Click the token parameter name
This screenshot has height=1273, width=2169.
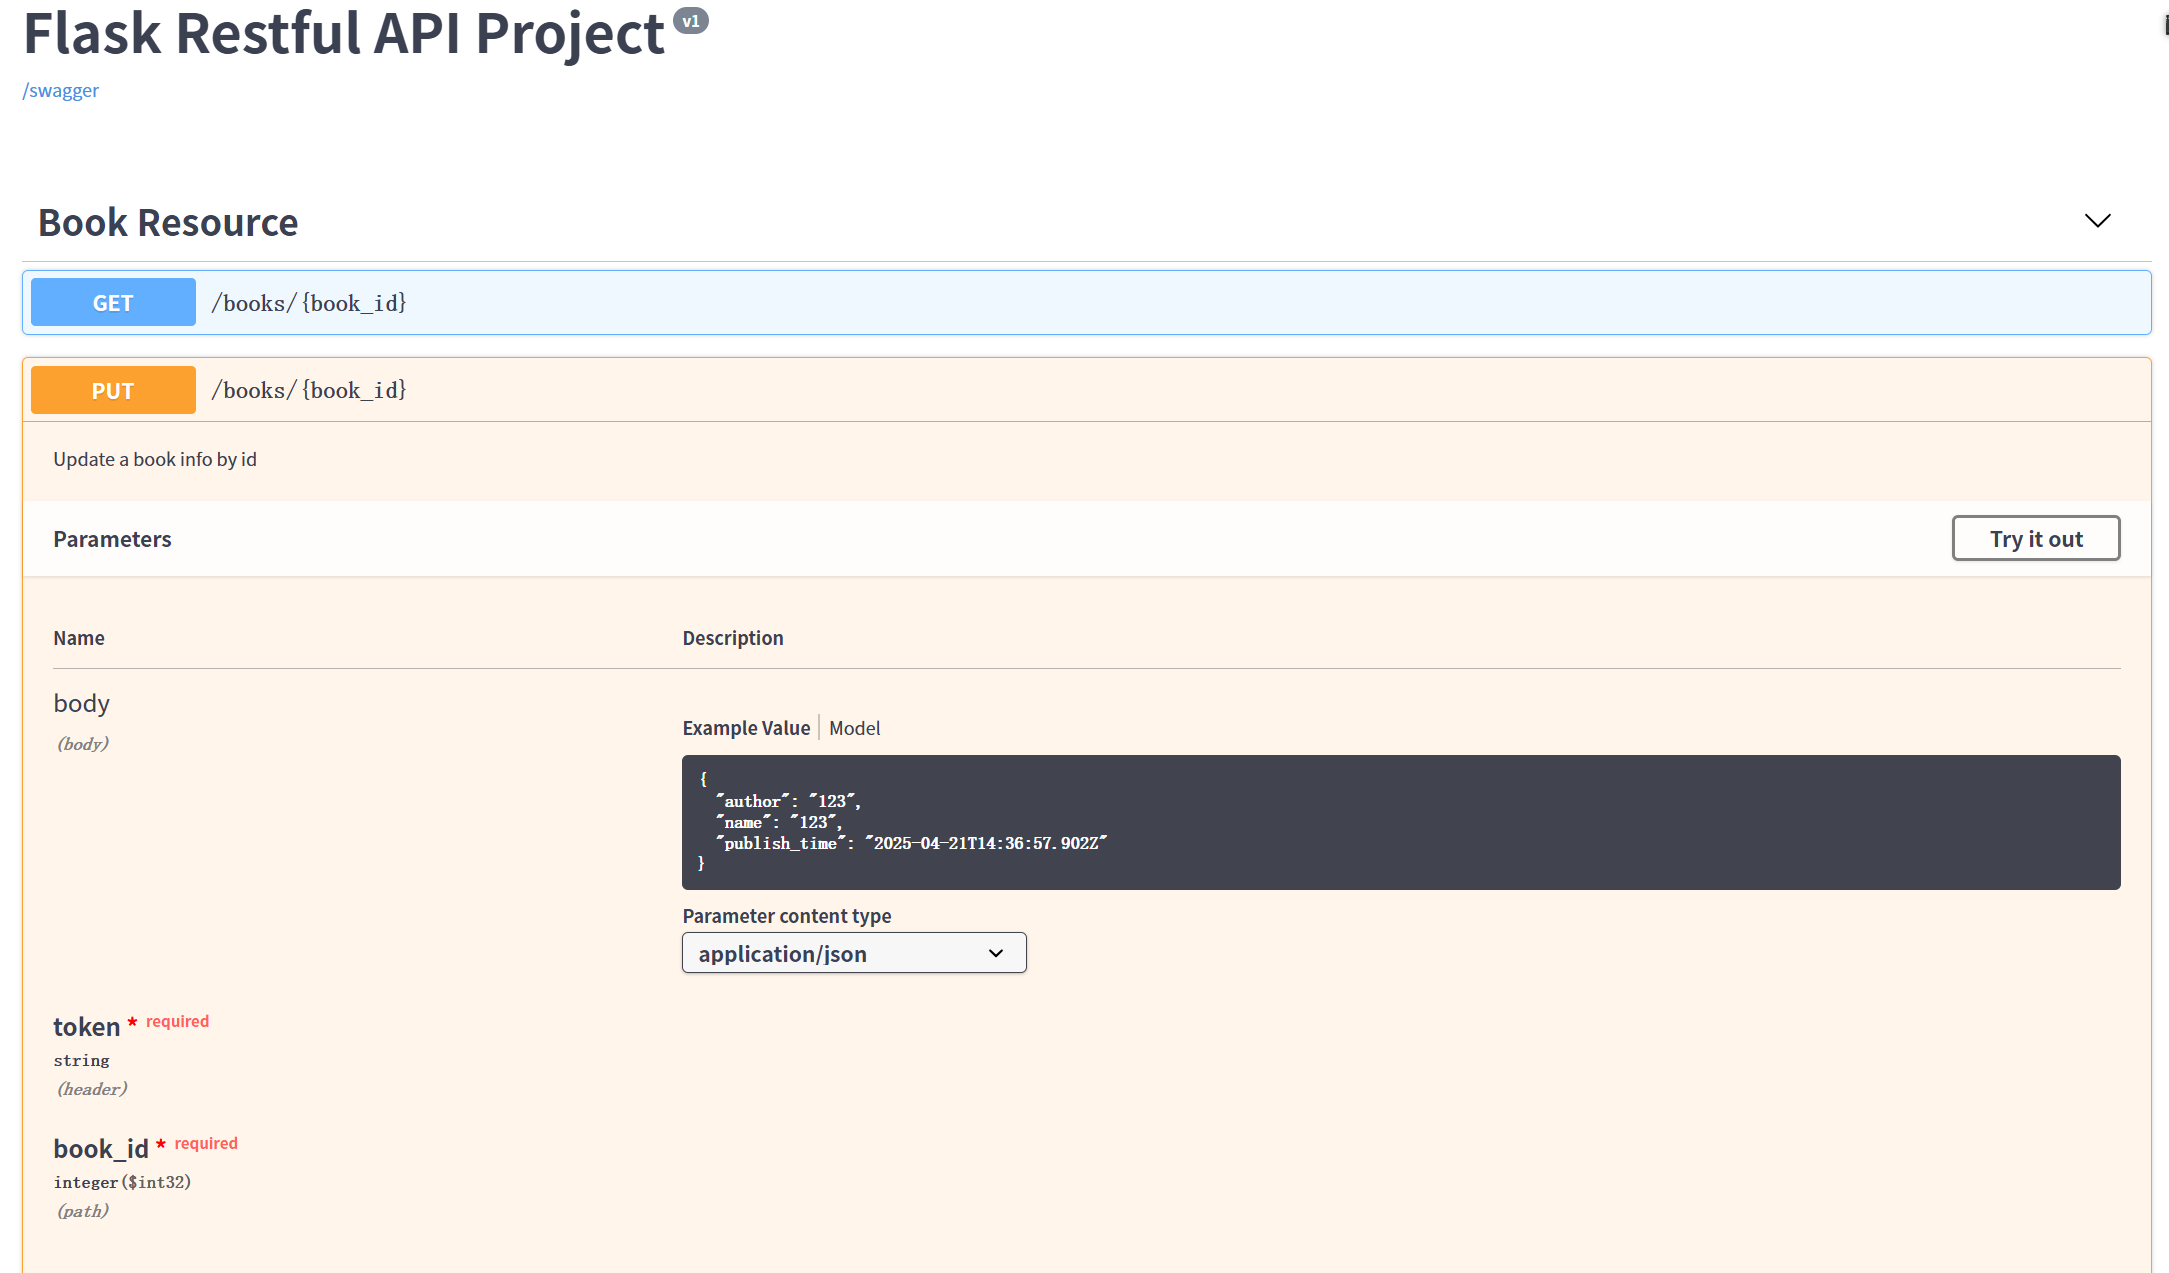[x=86, y=1027]
